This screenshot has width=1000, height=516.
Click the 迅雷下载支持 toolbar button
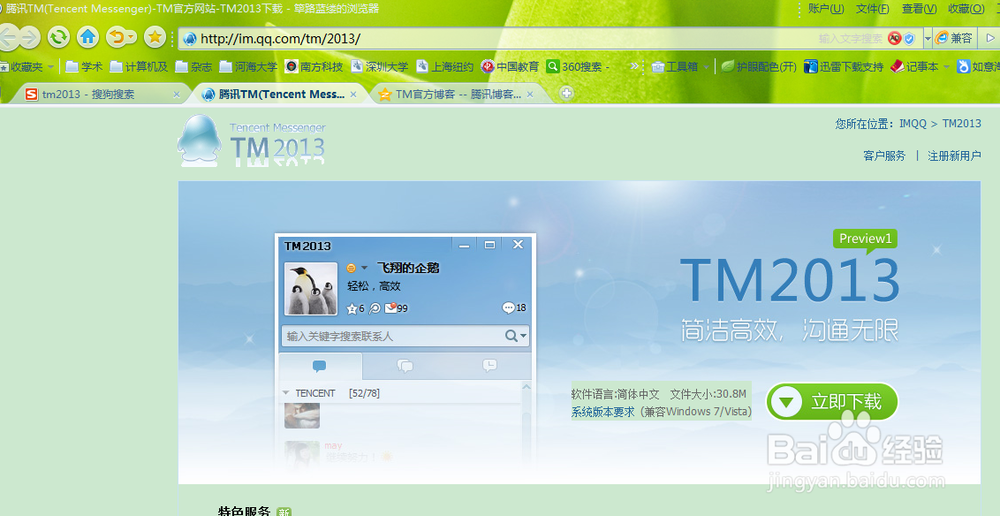[x=844, y=66]
